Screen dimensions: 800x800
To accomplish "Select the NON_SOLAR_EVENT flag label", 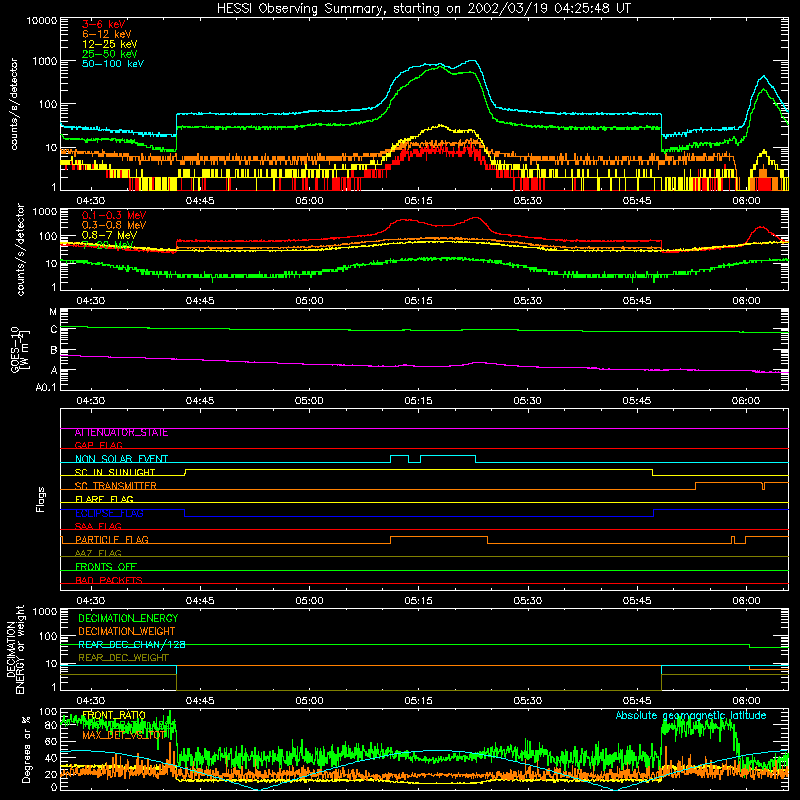I will (x=121, y=459).
